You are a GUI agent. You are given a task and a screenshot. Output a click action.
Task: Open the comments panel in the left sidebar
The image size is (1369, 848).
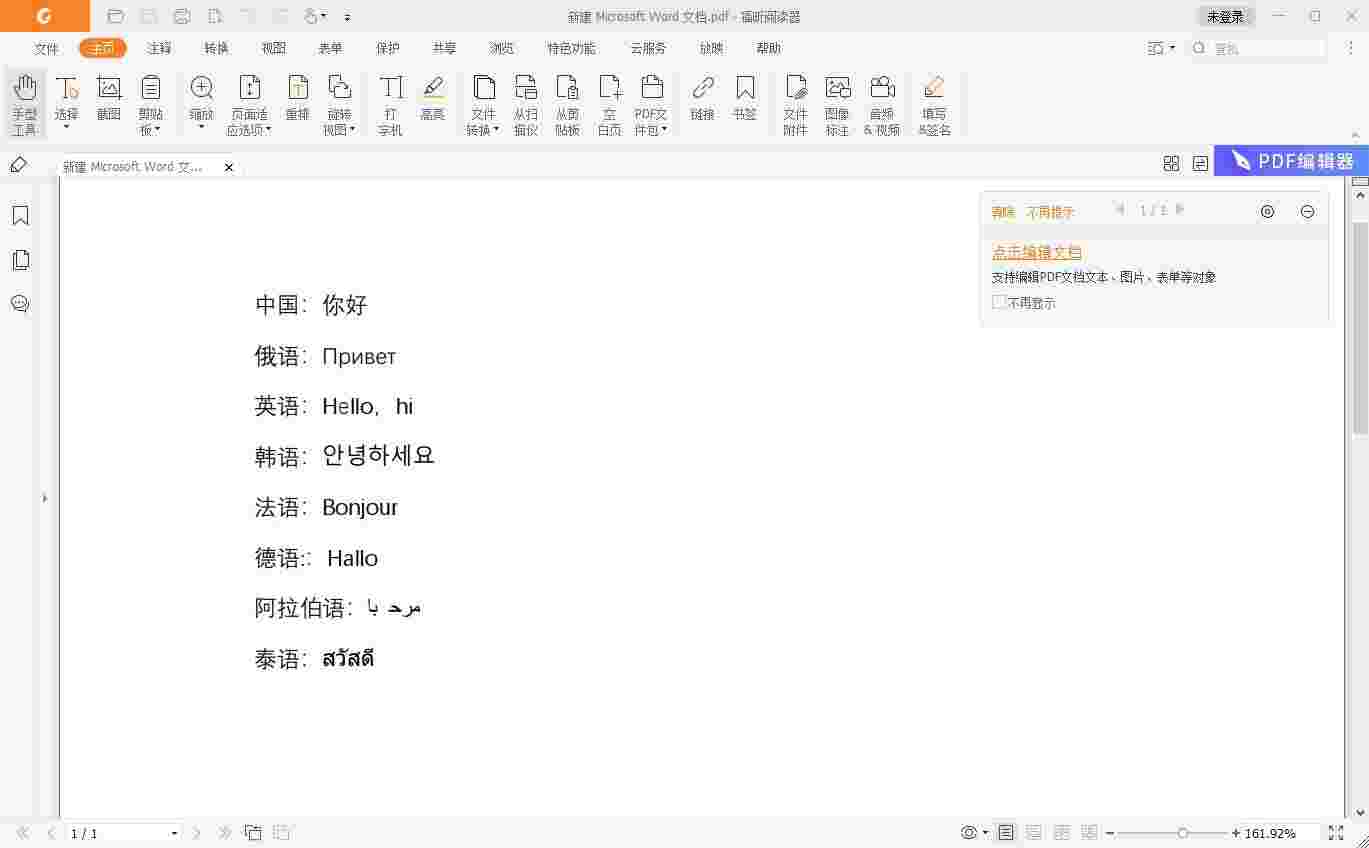point(20,304)
